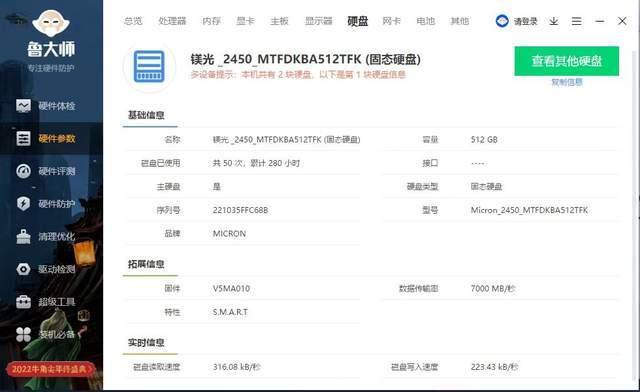
Task: Switch to the 处理器 tab
Action: pyautogui.click(x=172, y=21)
